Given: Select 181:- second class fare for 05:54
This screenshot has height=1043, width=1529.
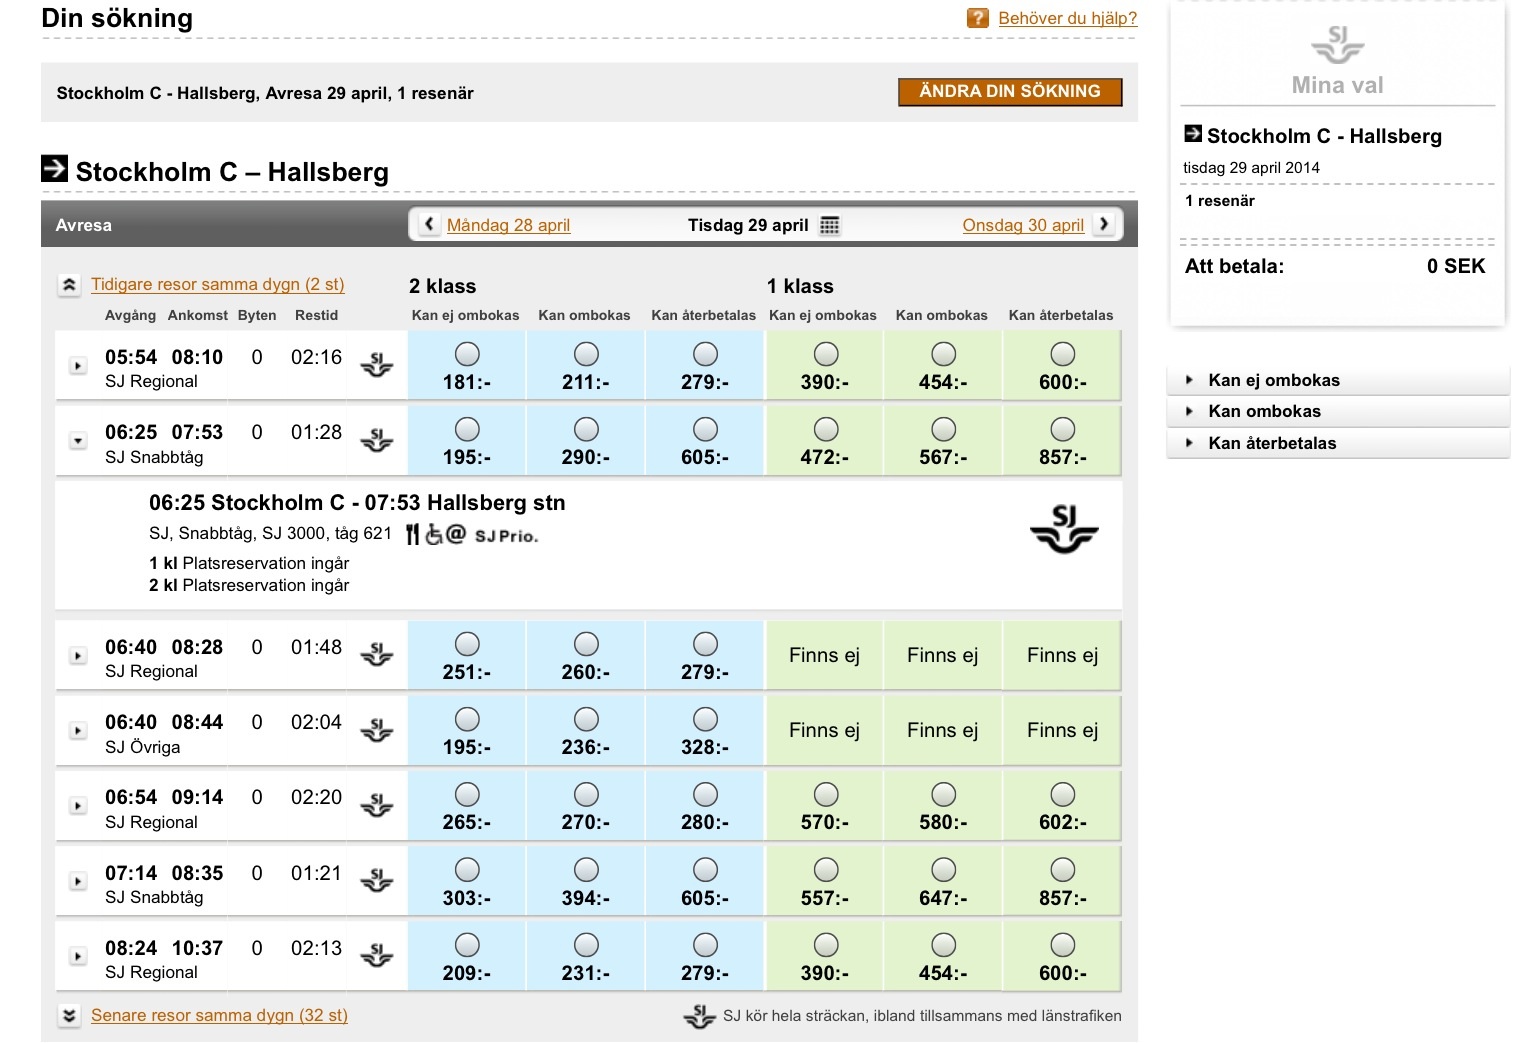Looking at the screenshot, I should [x=467, y=354].
